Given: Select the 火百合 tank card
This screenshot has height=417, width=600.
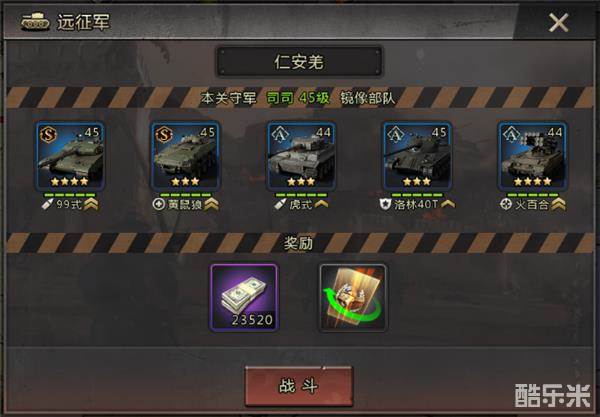Looking at the screenshot, I should coord(532,156).
